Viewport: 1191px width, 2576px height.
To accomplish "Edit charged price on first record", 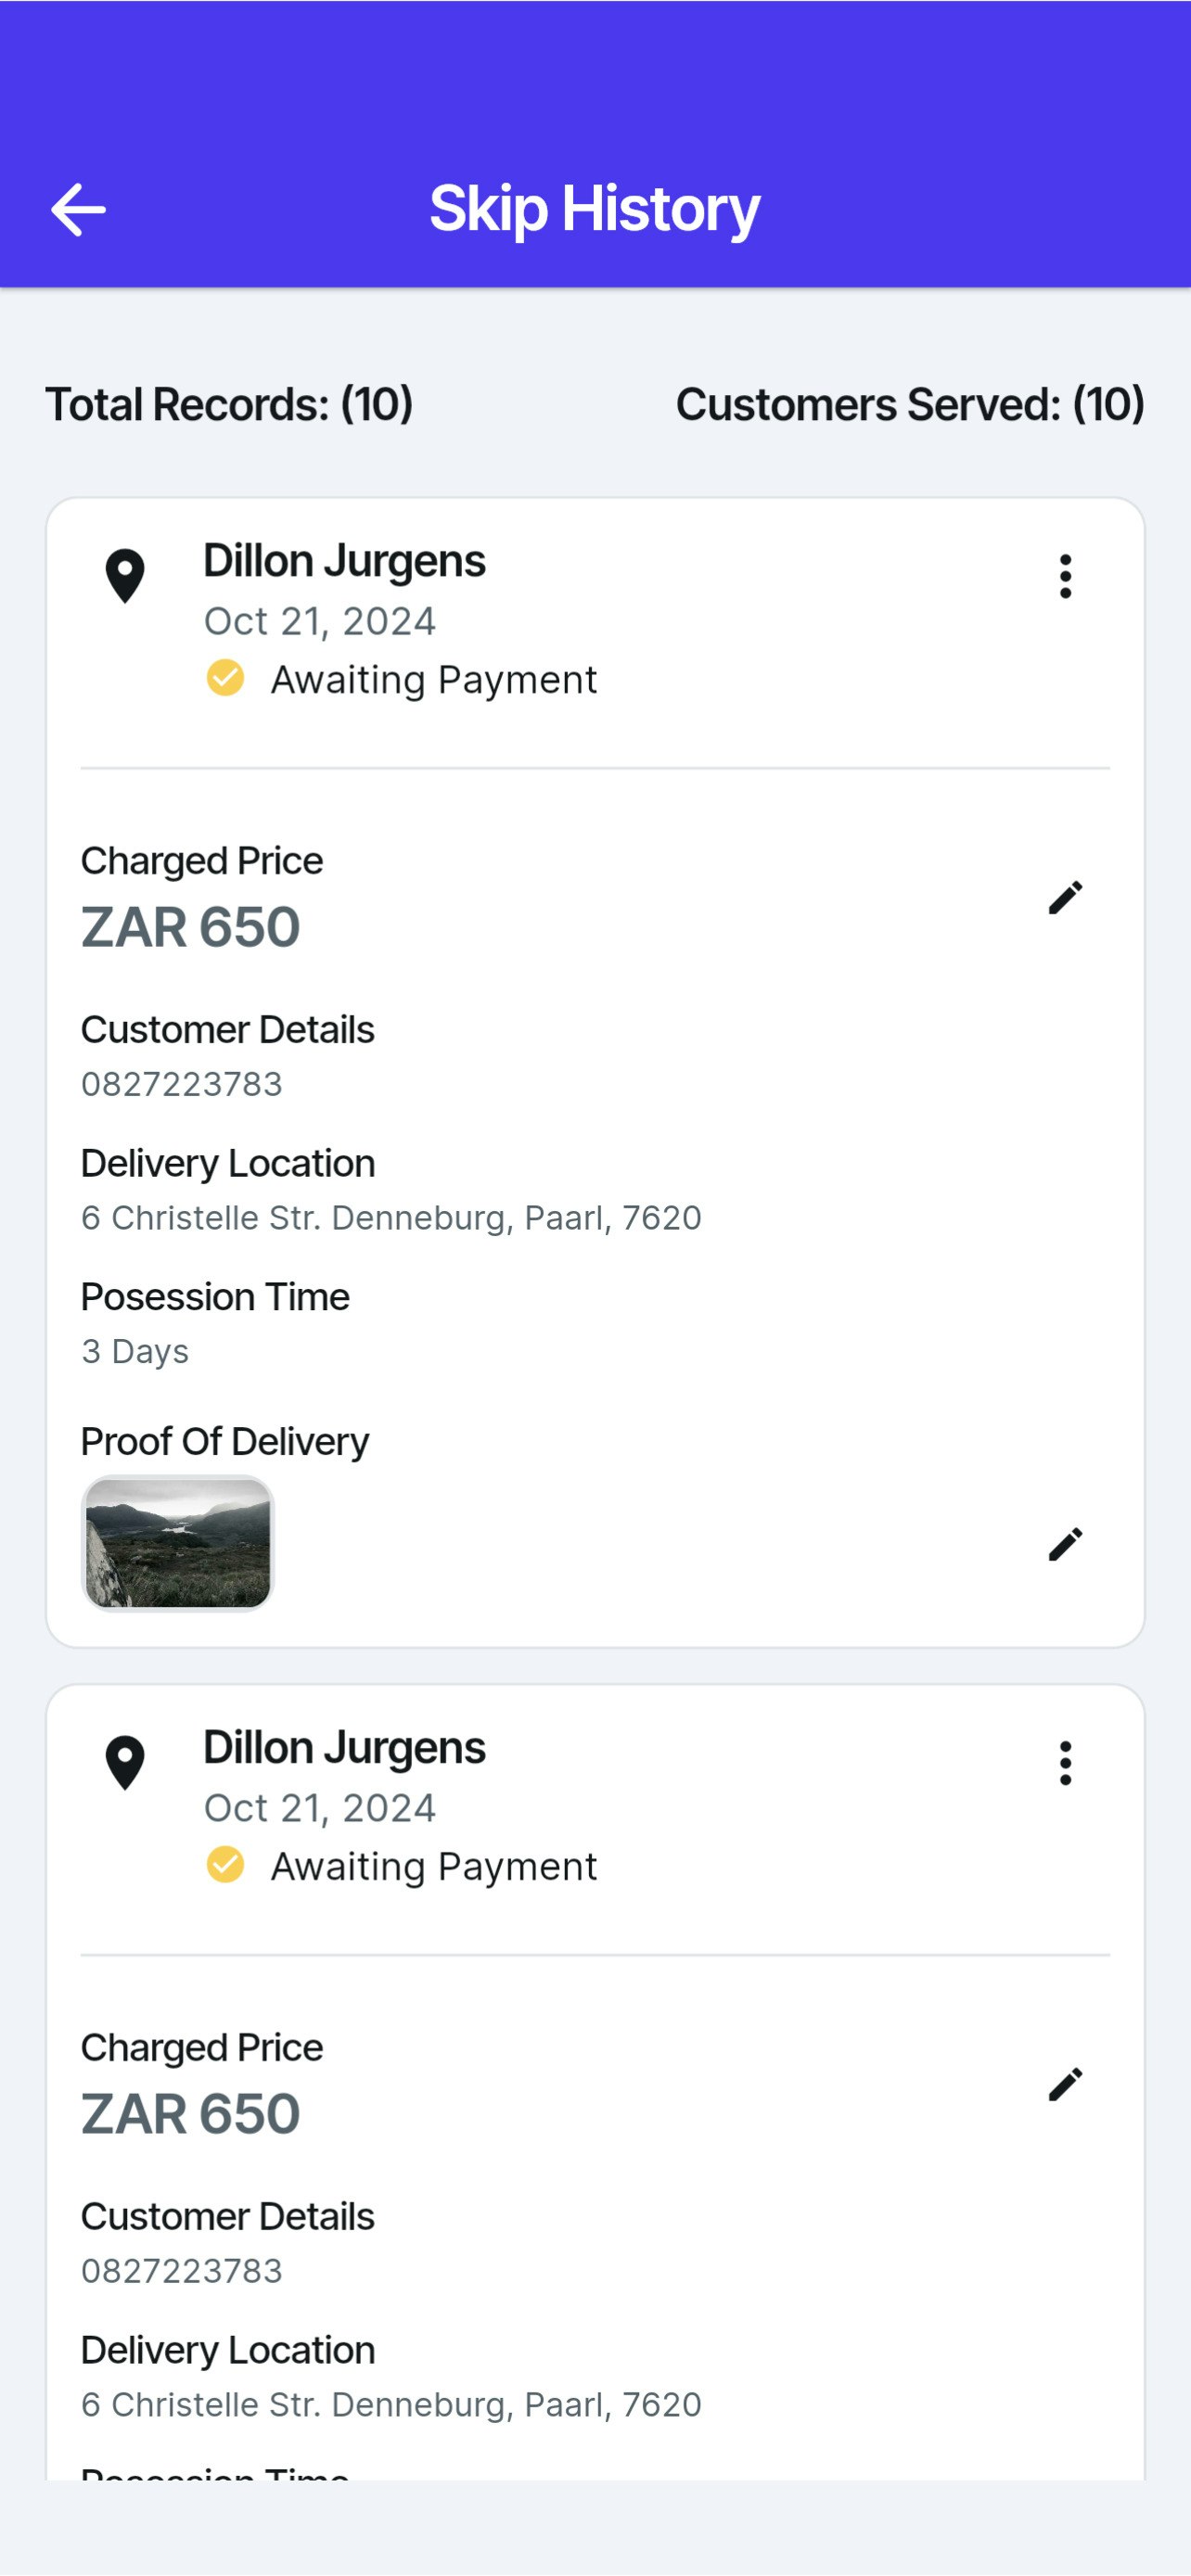I will 1065,897.
